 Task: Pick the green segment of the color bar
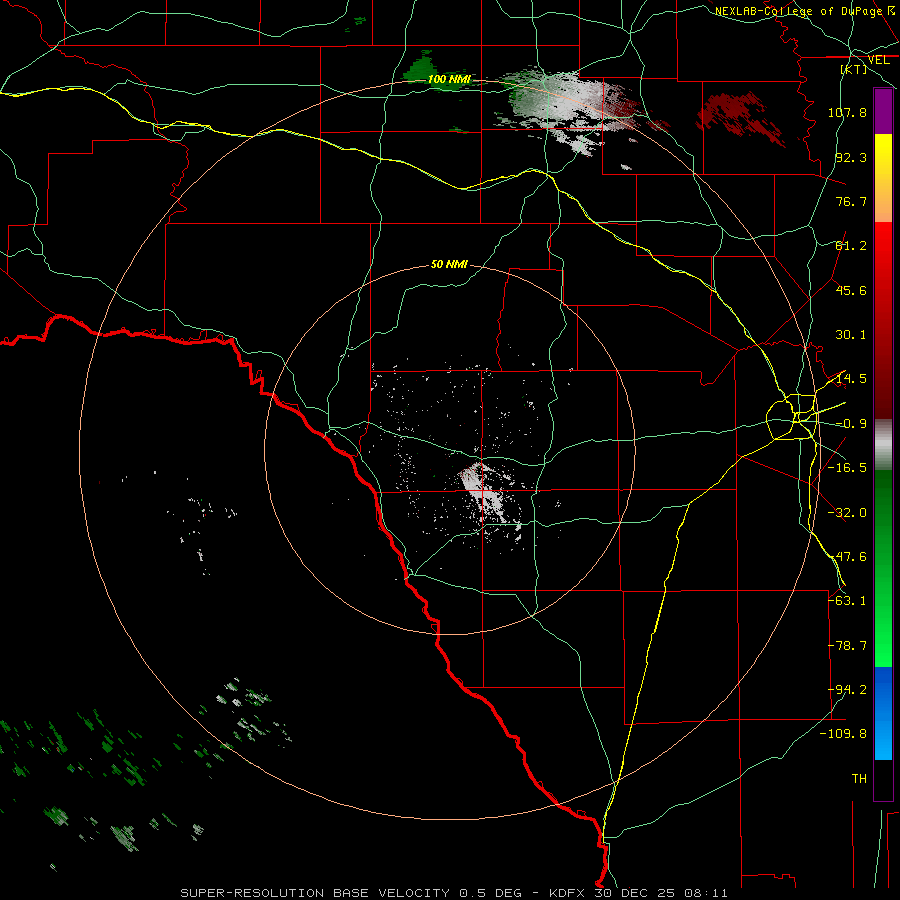[883, 568]
